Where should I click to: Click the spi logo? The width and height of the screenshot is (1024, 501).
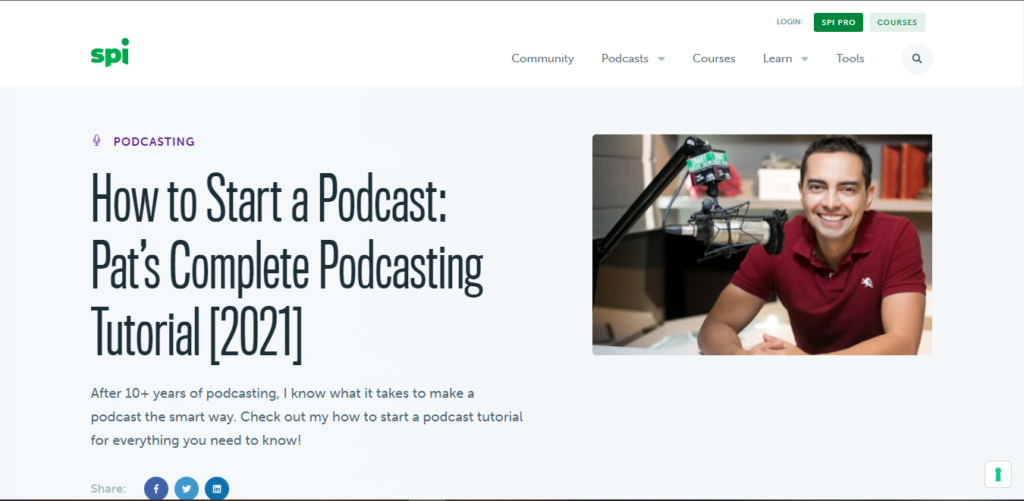110,52
